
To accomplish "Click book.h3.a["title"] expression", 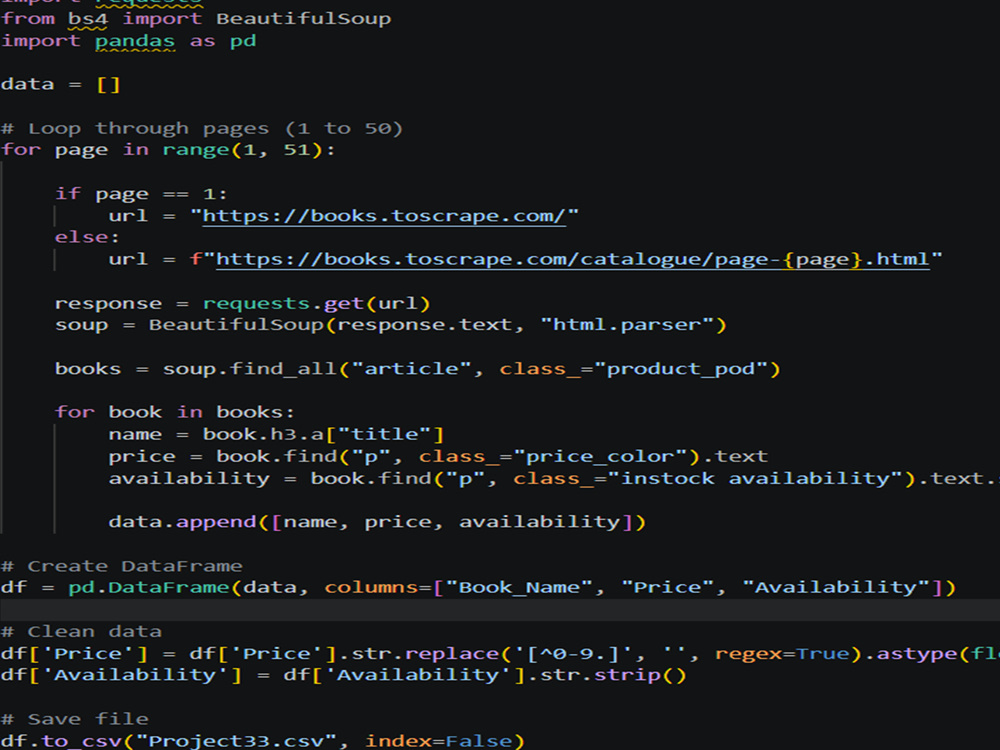I will pos(323,434).
